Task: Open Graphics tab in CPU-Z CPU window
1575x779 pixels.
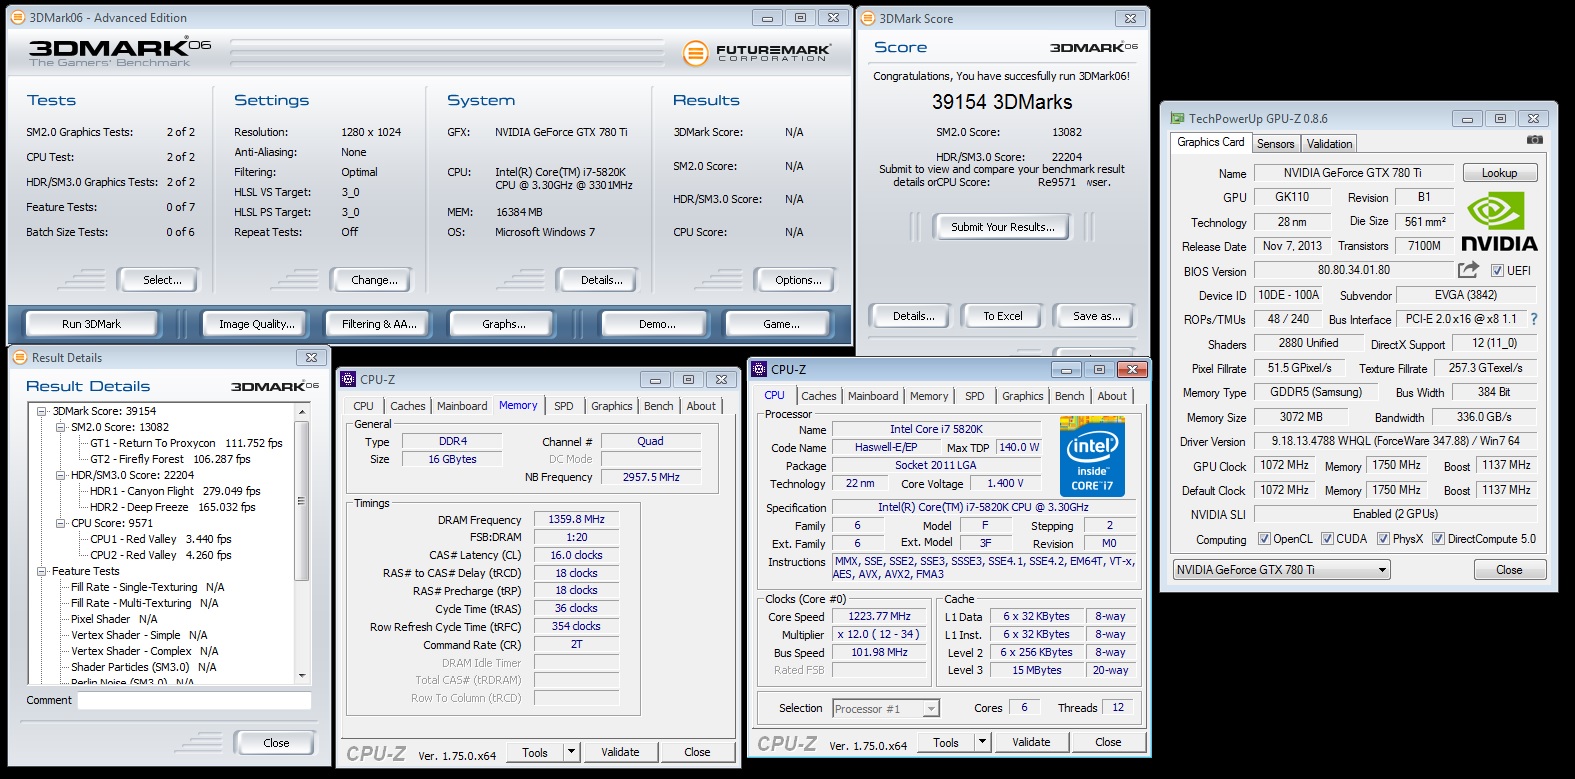Action: [1023, 396]
